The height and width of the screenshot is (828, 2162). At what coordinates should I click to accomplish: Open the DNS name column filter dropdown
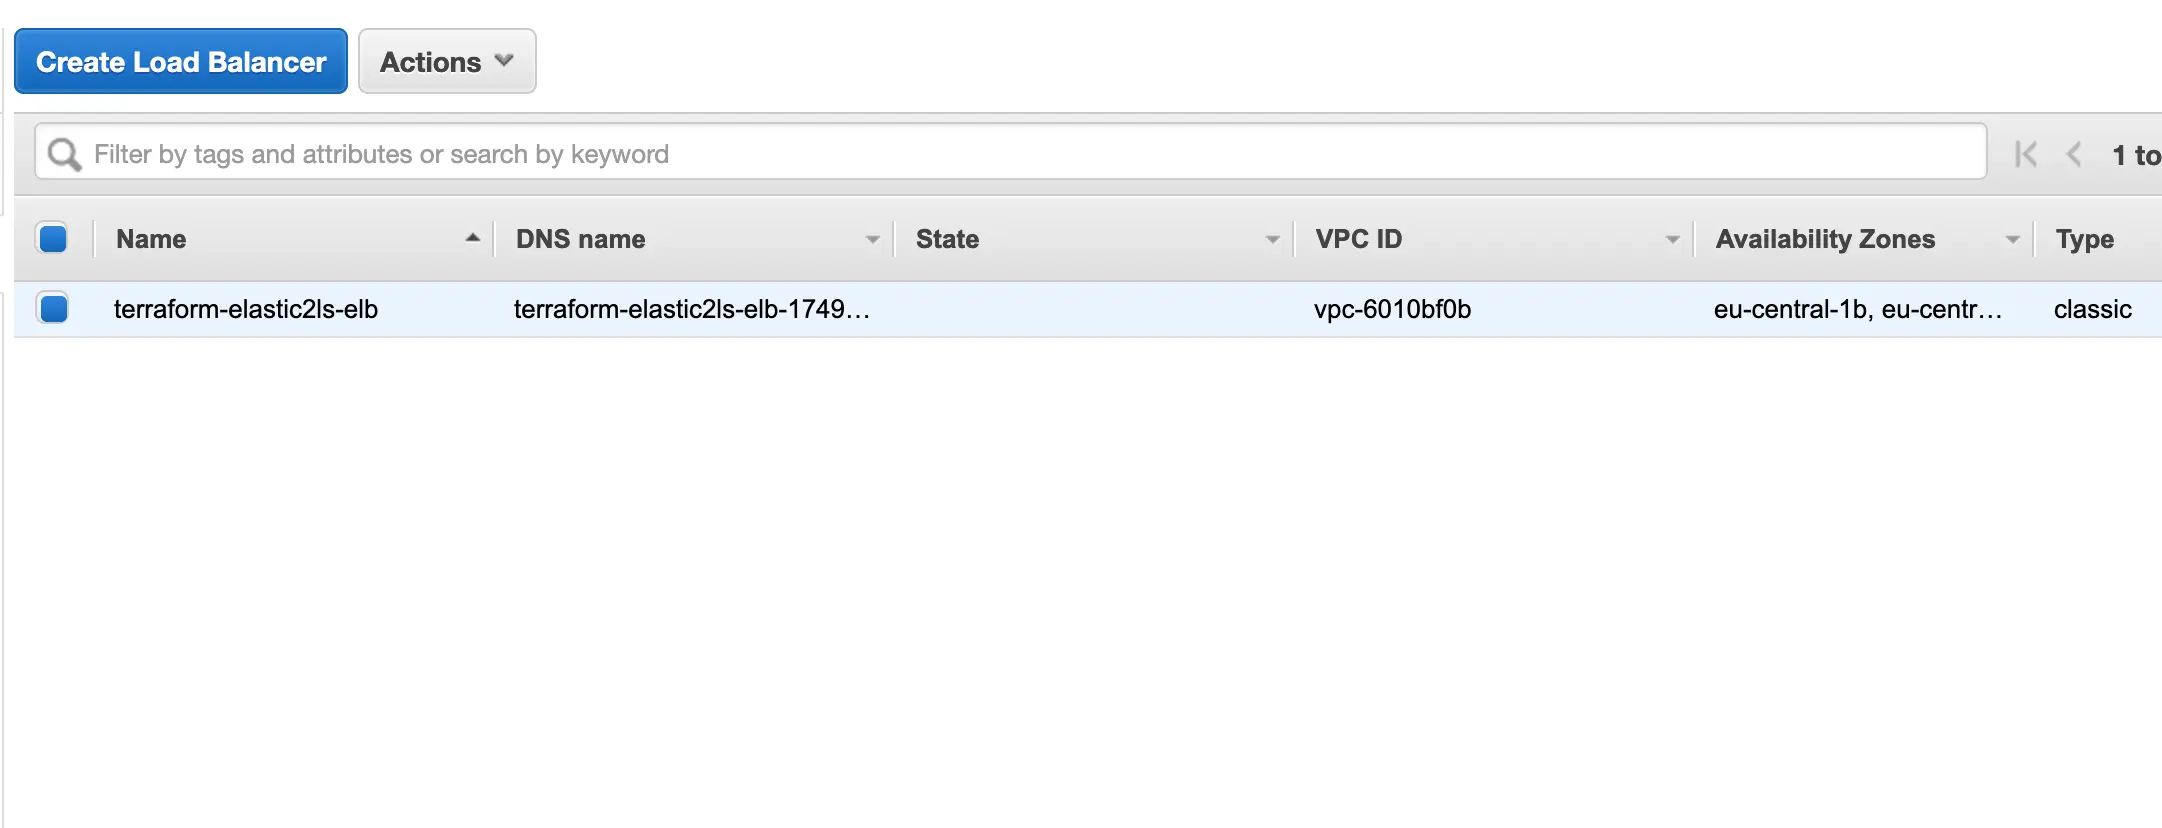click(x=872, y=239)
